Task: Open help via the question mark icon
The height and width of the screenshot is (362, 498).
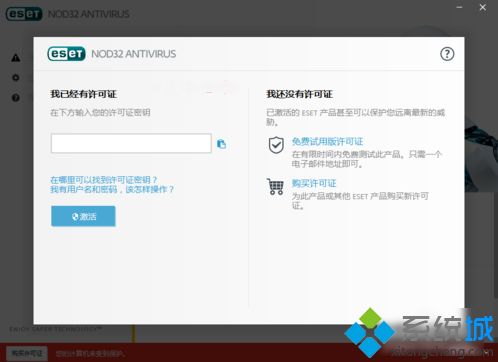Action: pyautogui.click(x=447, y=54)
